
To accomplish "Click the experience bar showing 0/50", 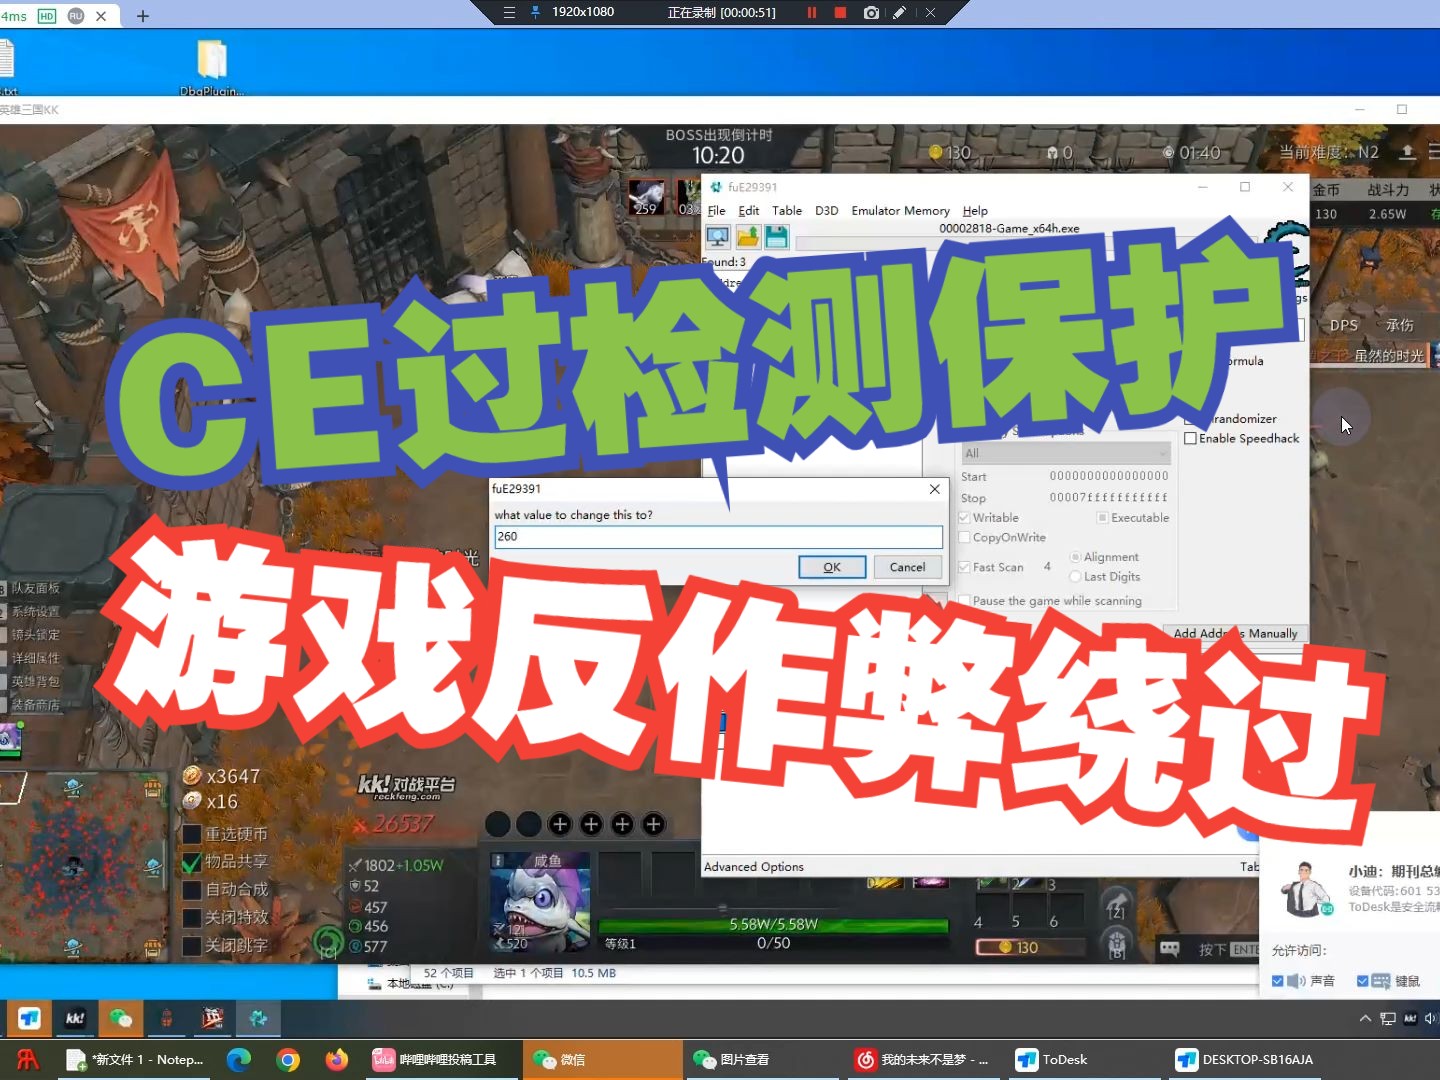I will click(773, 943).
